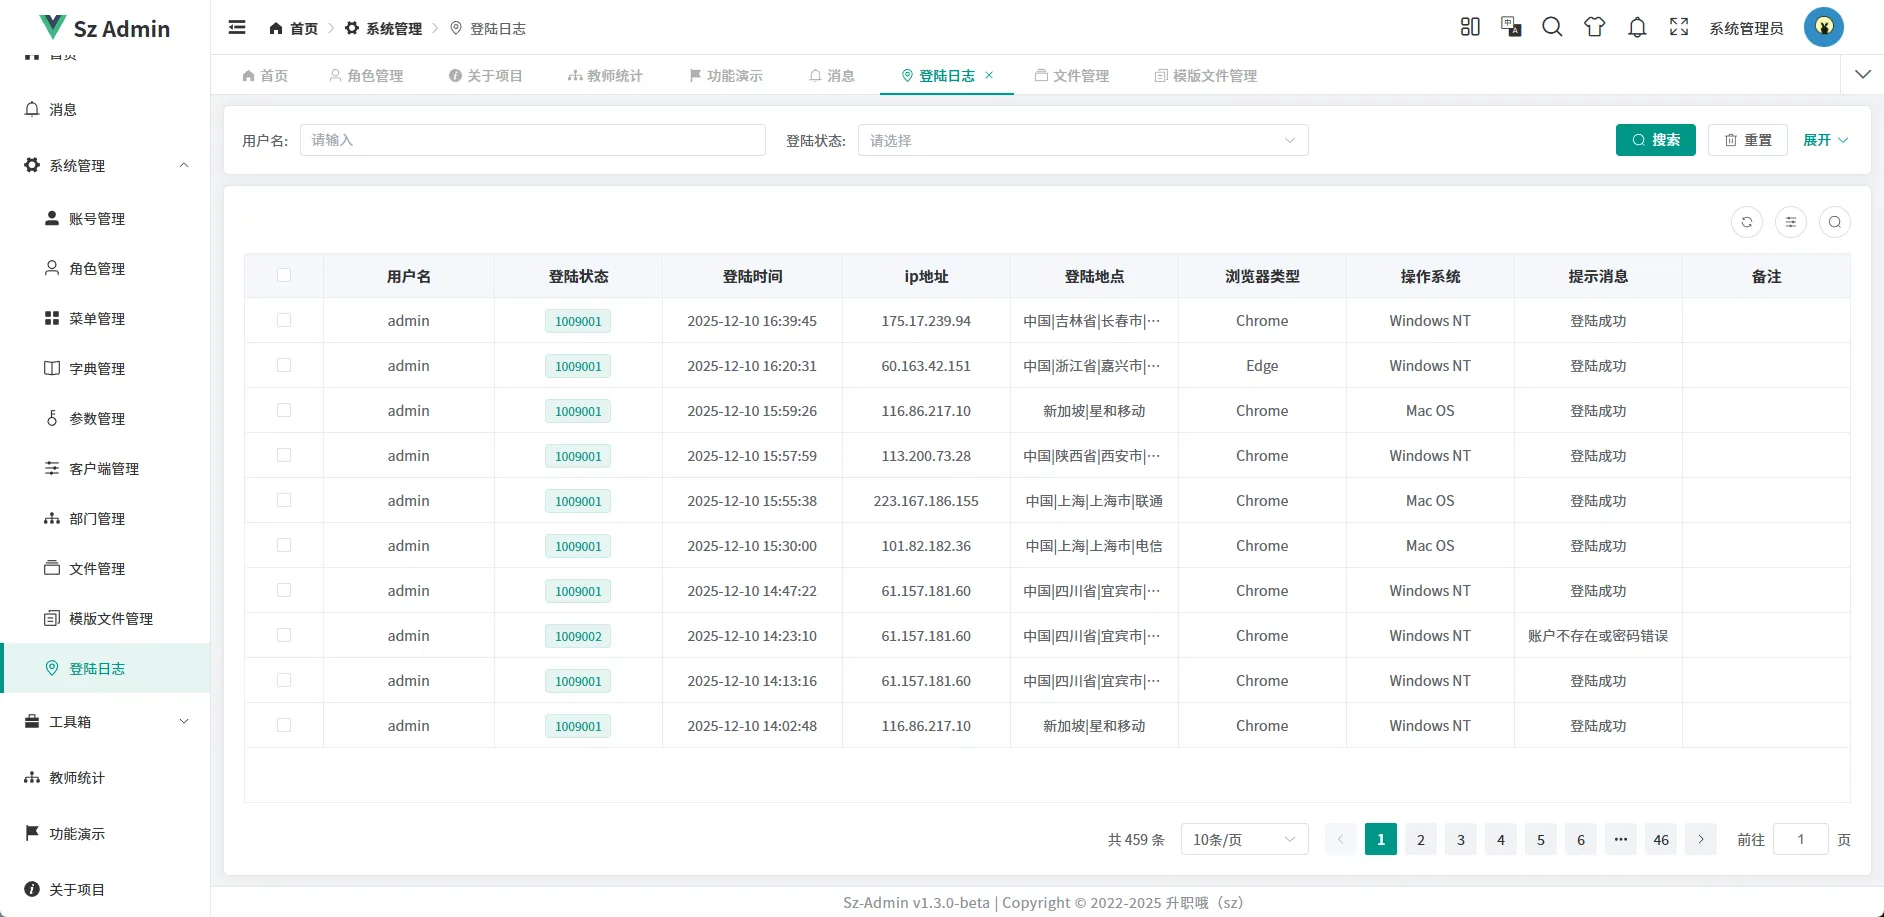This screenshot has height=917, width=1884.
Task: Switch to the 文件管理 tab
Action: point(1072,75)
